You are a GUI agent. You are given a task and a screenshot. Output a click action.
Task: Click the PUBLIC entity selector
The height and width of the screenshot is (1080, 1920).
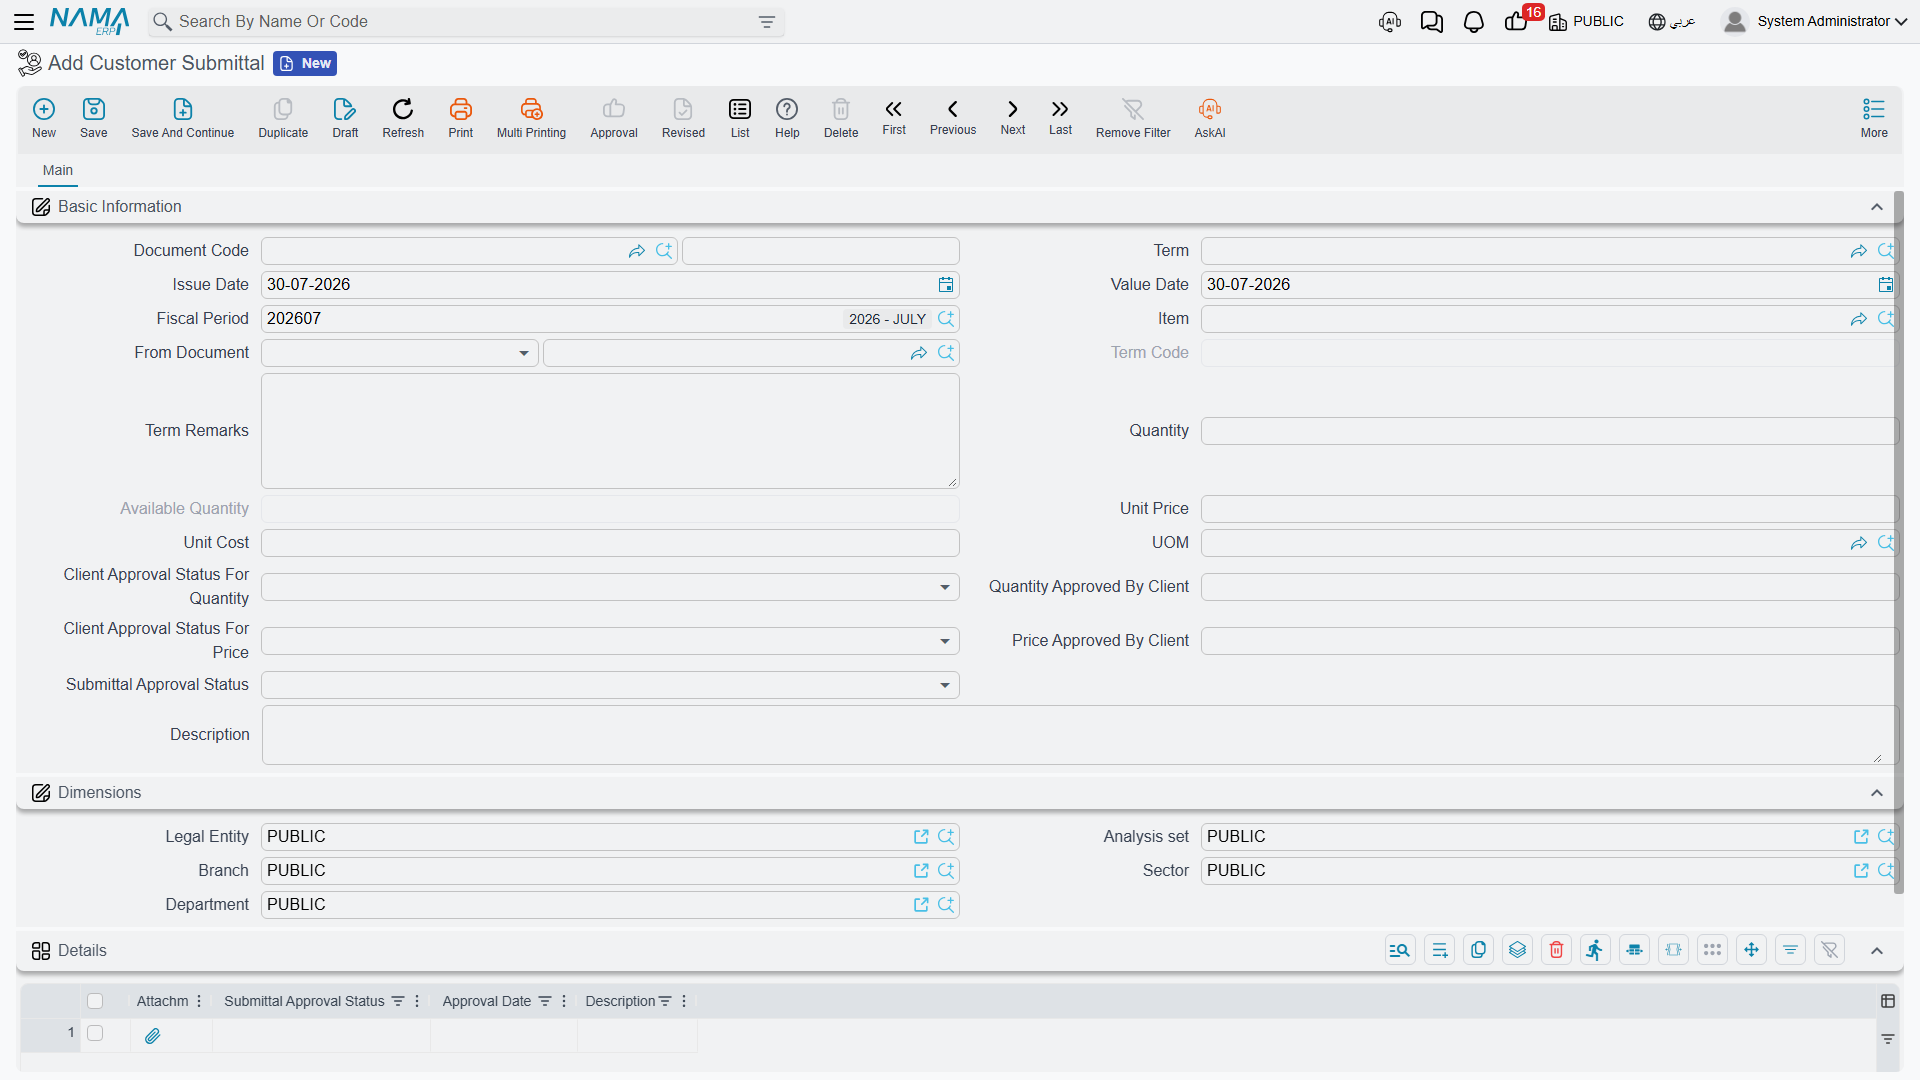pos(1586,21)
